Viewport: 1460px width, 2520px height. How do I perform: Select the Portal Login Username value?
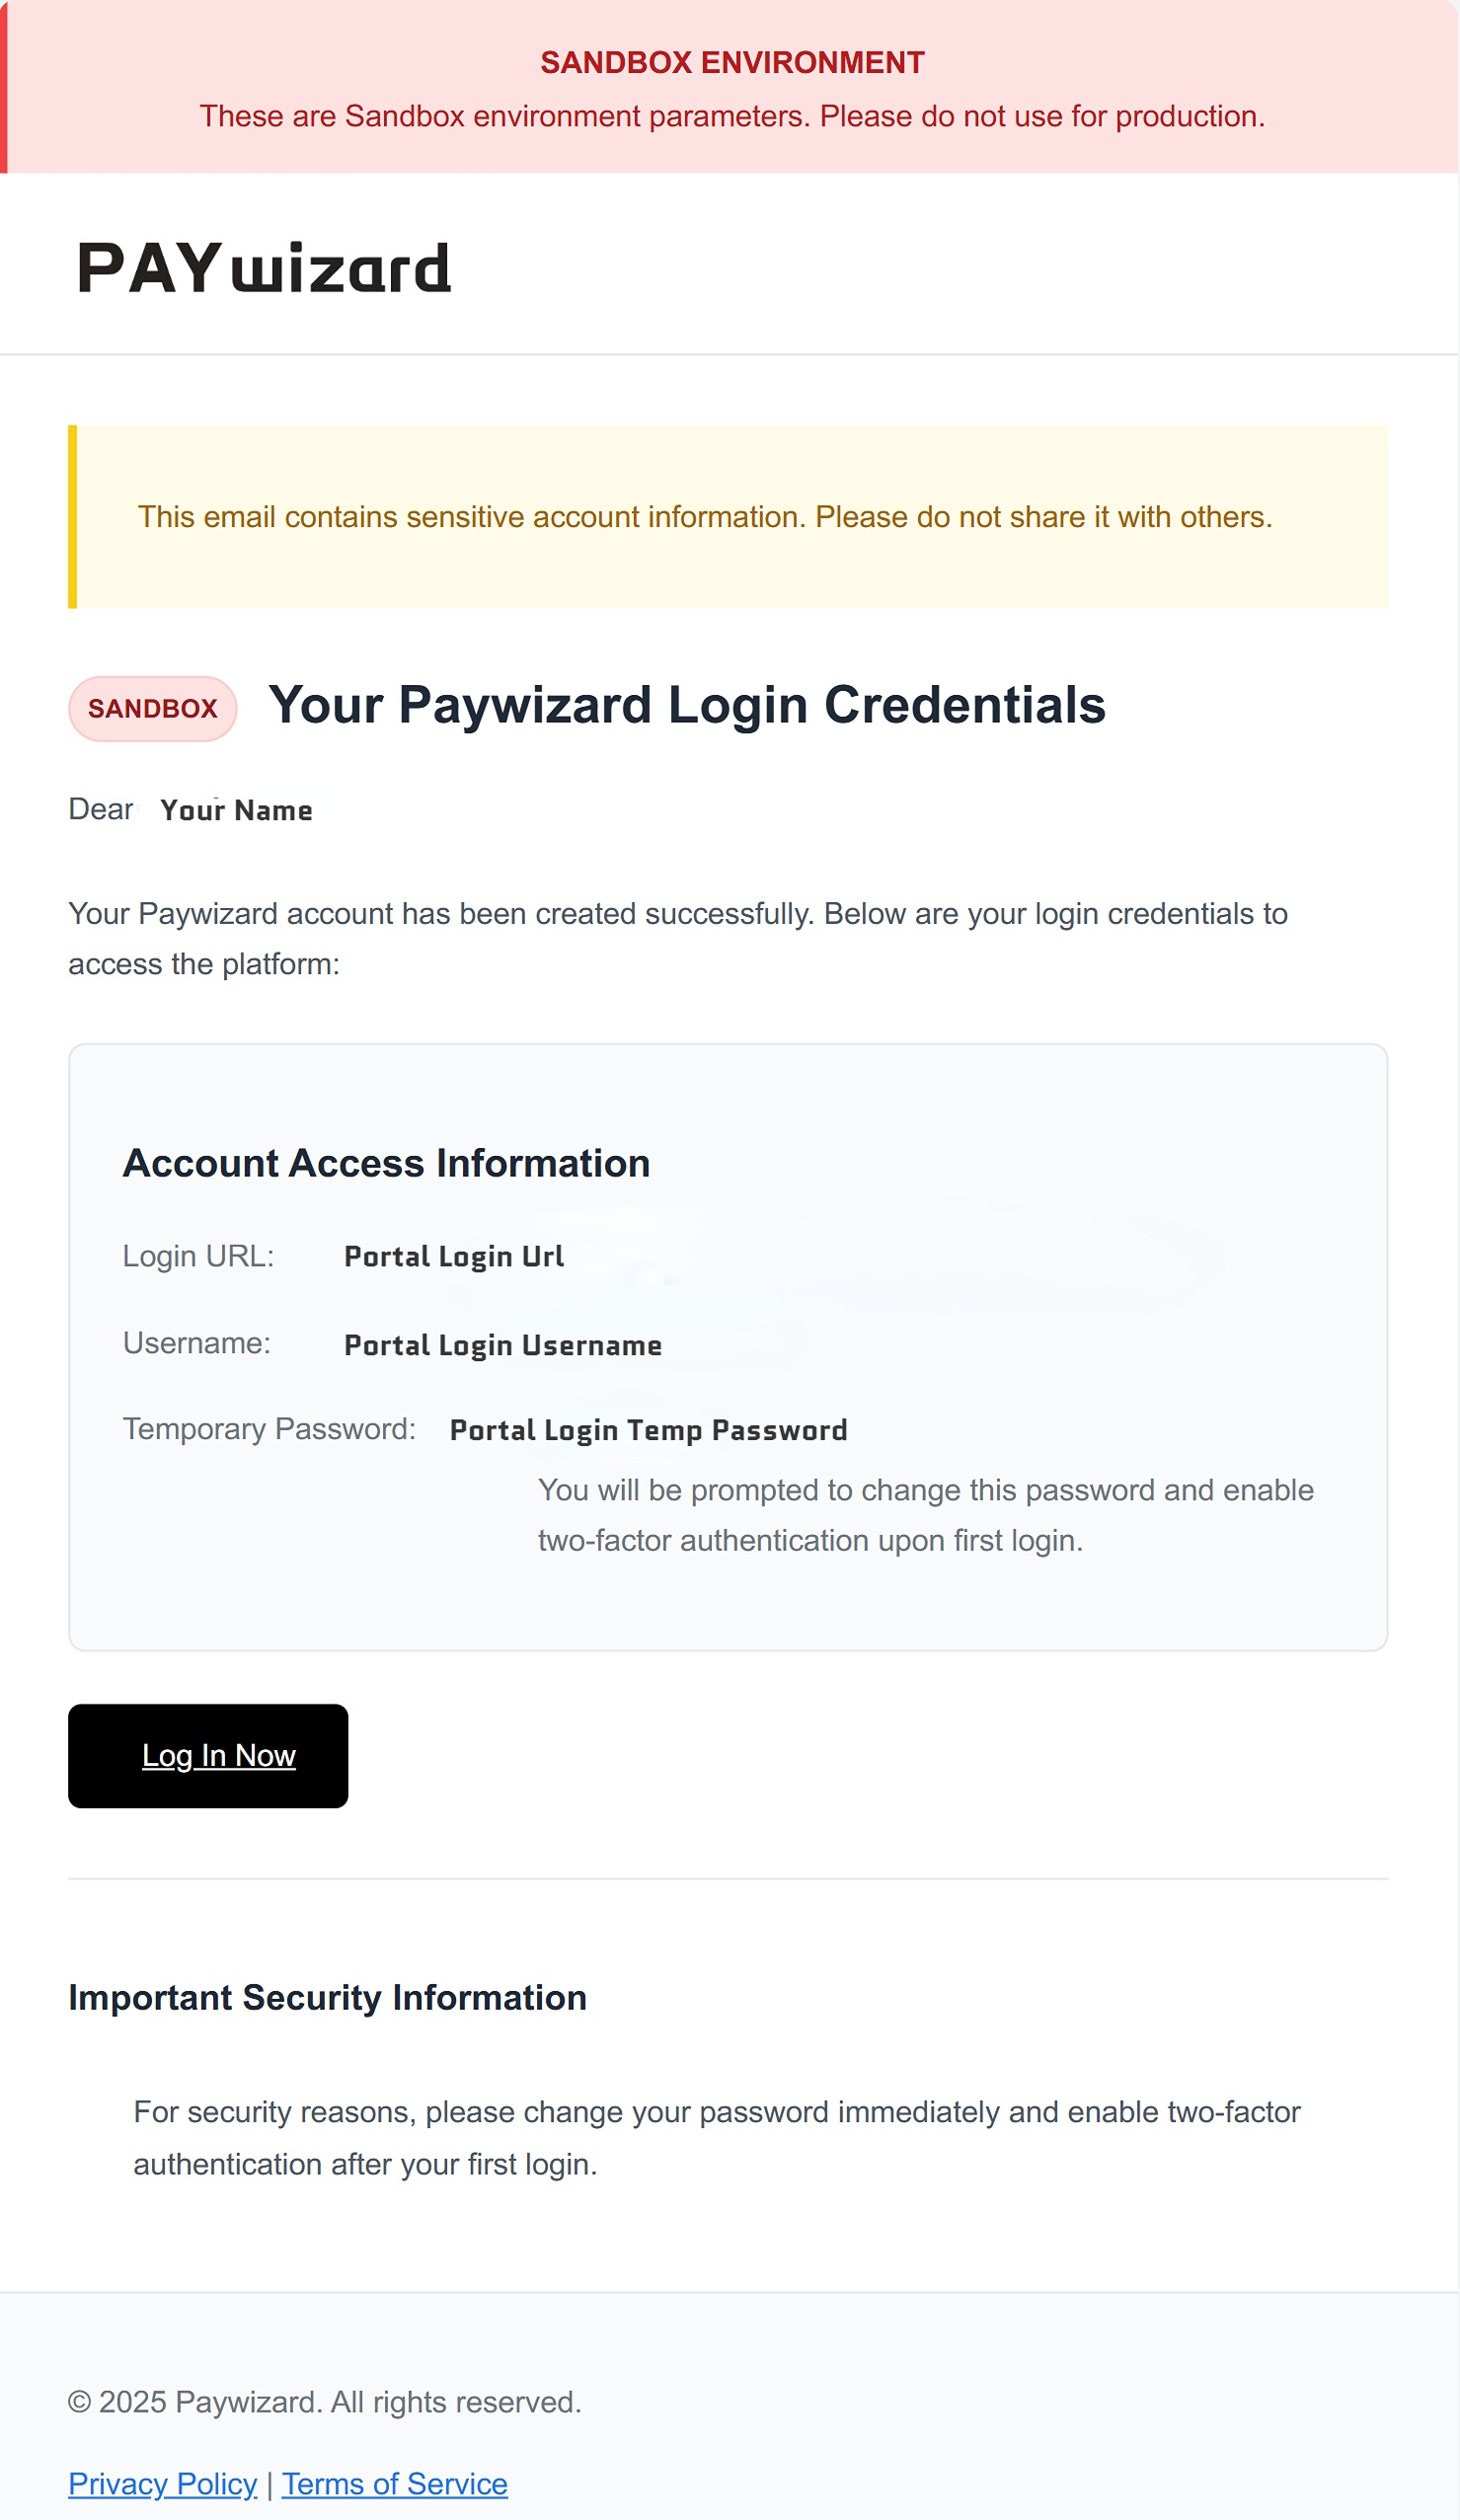pyautogui.click(x=502, y=1345)
